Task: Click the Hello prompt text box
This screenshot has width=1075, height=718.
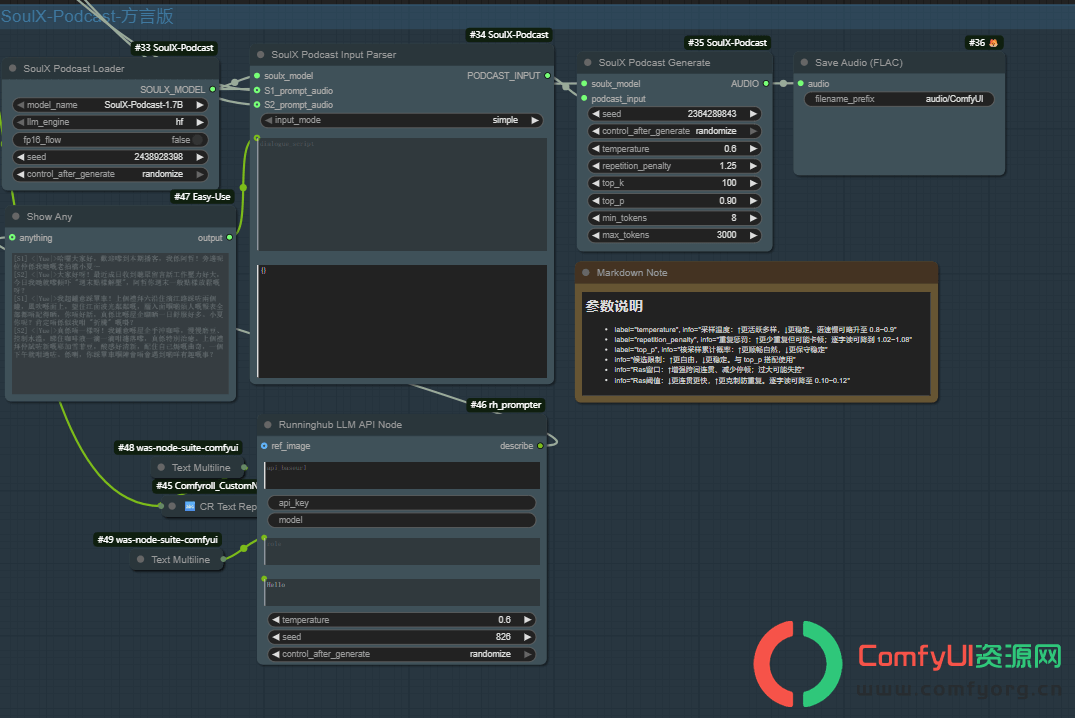Action: [402, 593]
